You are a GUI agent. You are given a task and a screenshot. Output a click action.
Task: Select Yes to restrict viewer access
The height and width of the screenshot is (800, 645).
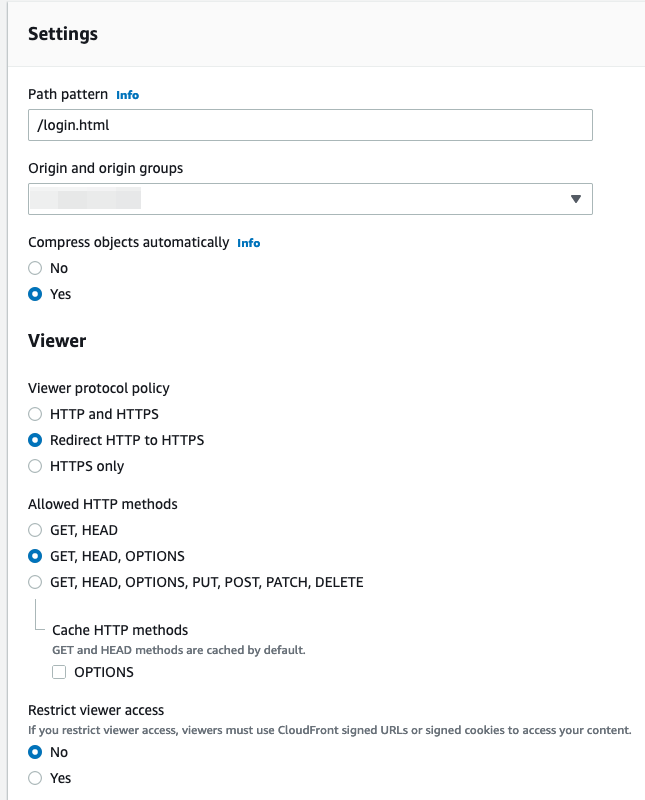[x=33, y=778]
